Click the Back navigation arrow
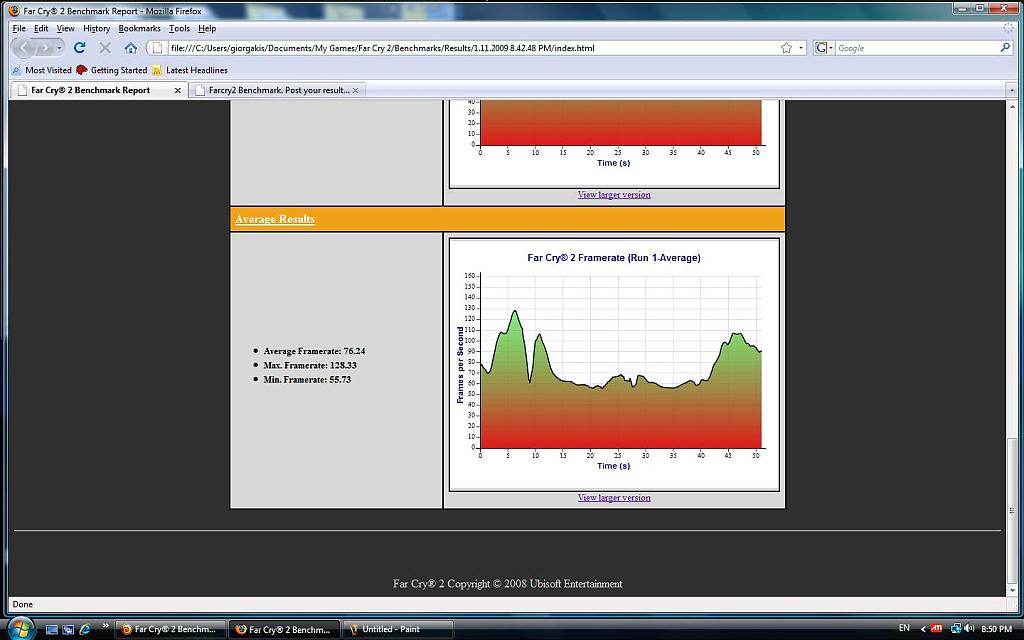 tap(24, 48)
